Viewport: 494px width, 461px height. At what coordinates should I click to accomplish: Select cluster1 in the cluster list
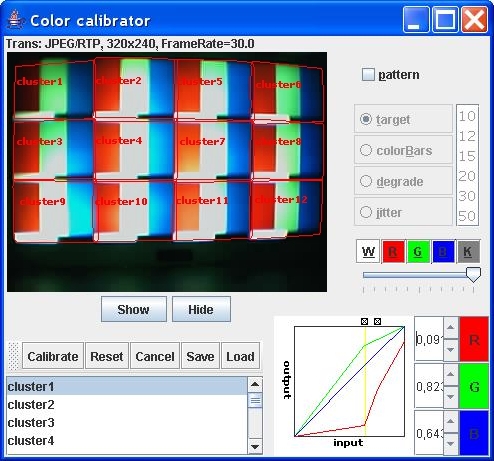pyautogui.click(x=127, y=387)
